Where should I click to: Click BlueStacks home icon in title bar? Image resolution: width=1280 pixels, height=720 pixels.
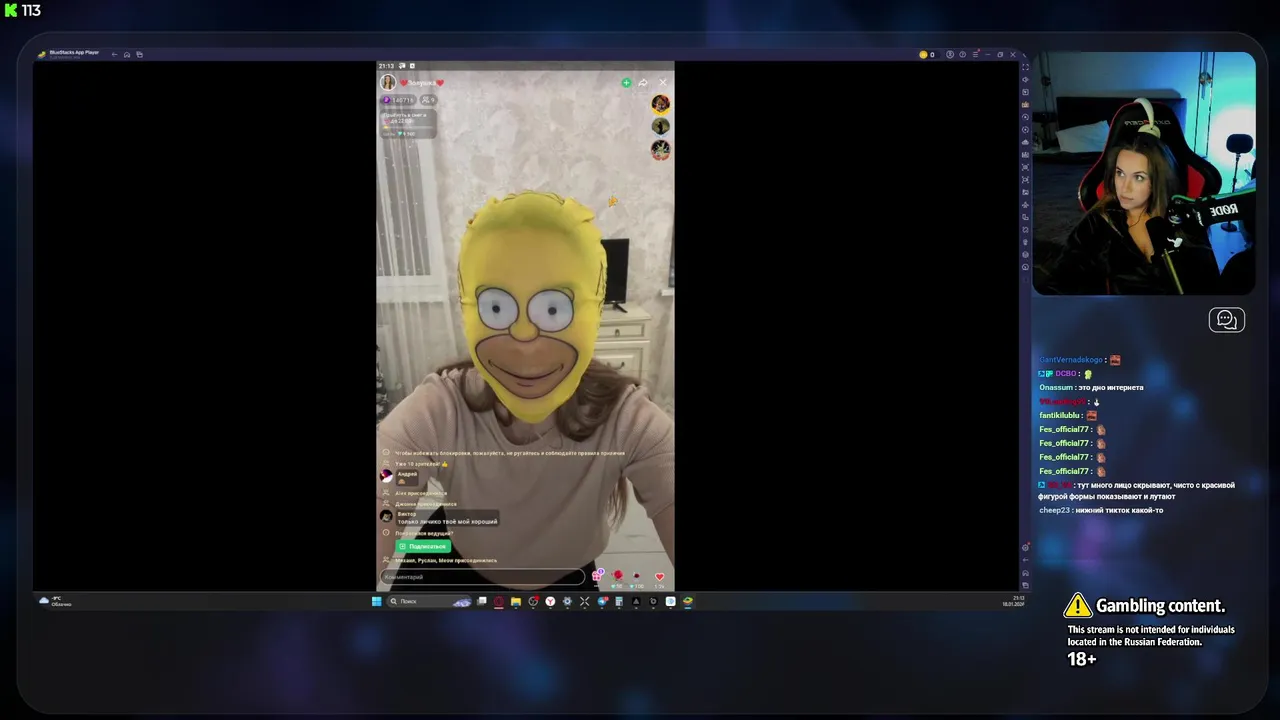coord(127,54)
